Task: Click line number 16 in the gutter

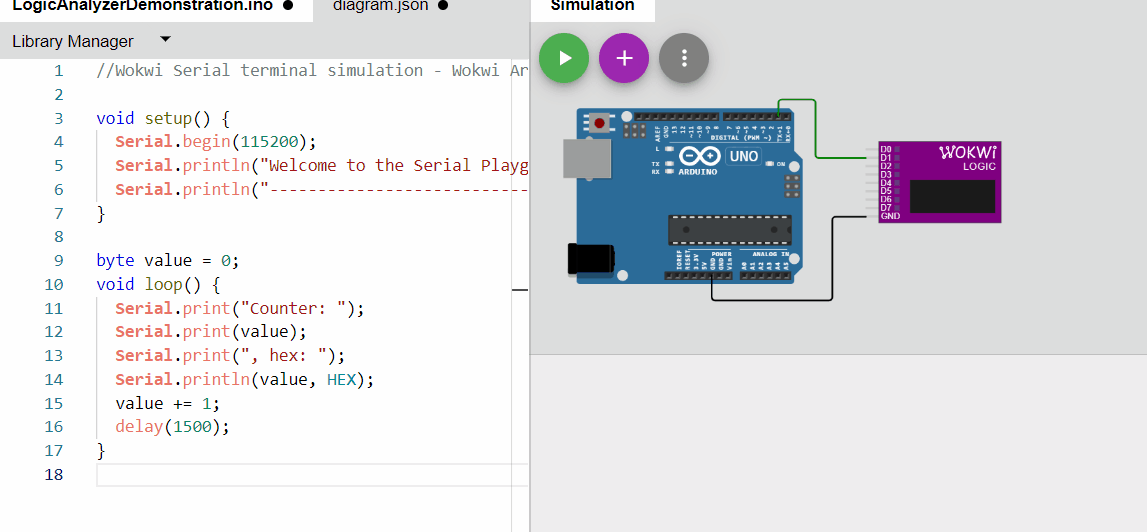Action: click(54, 427)
